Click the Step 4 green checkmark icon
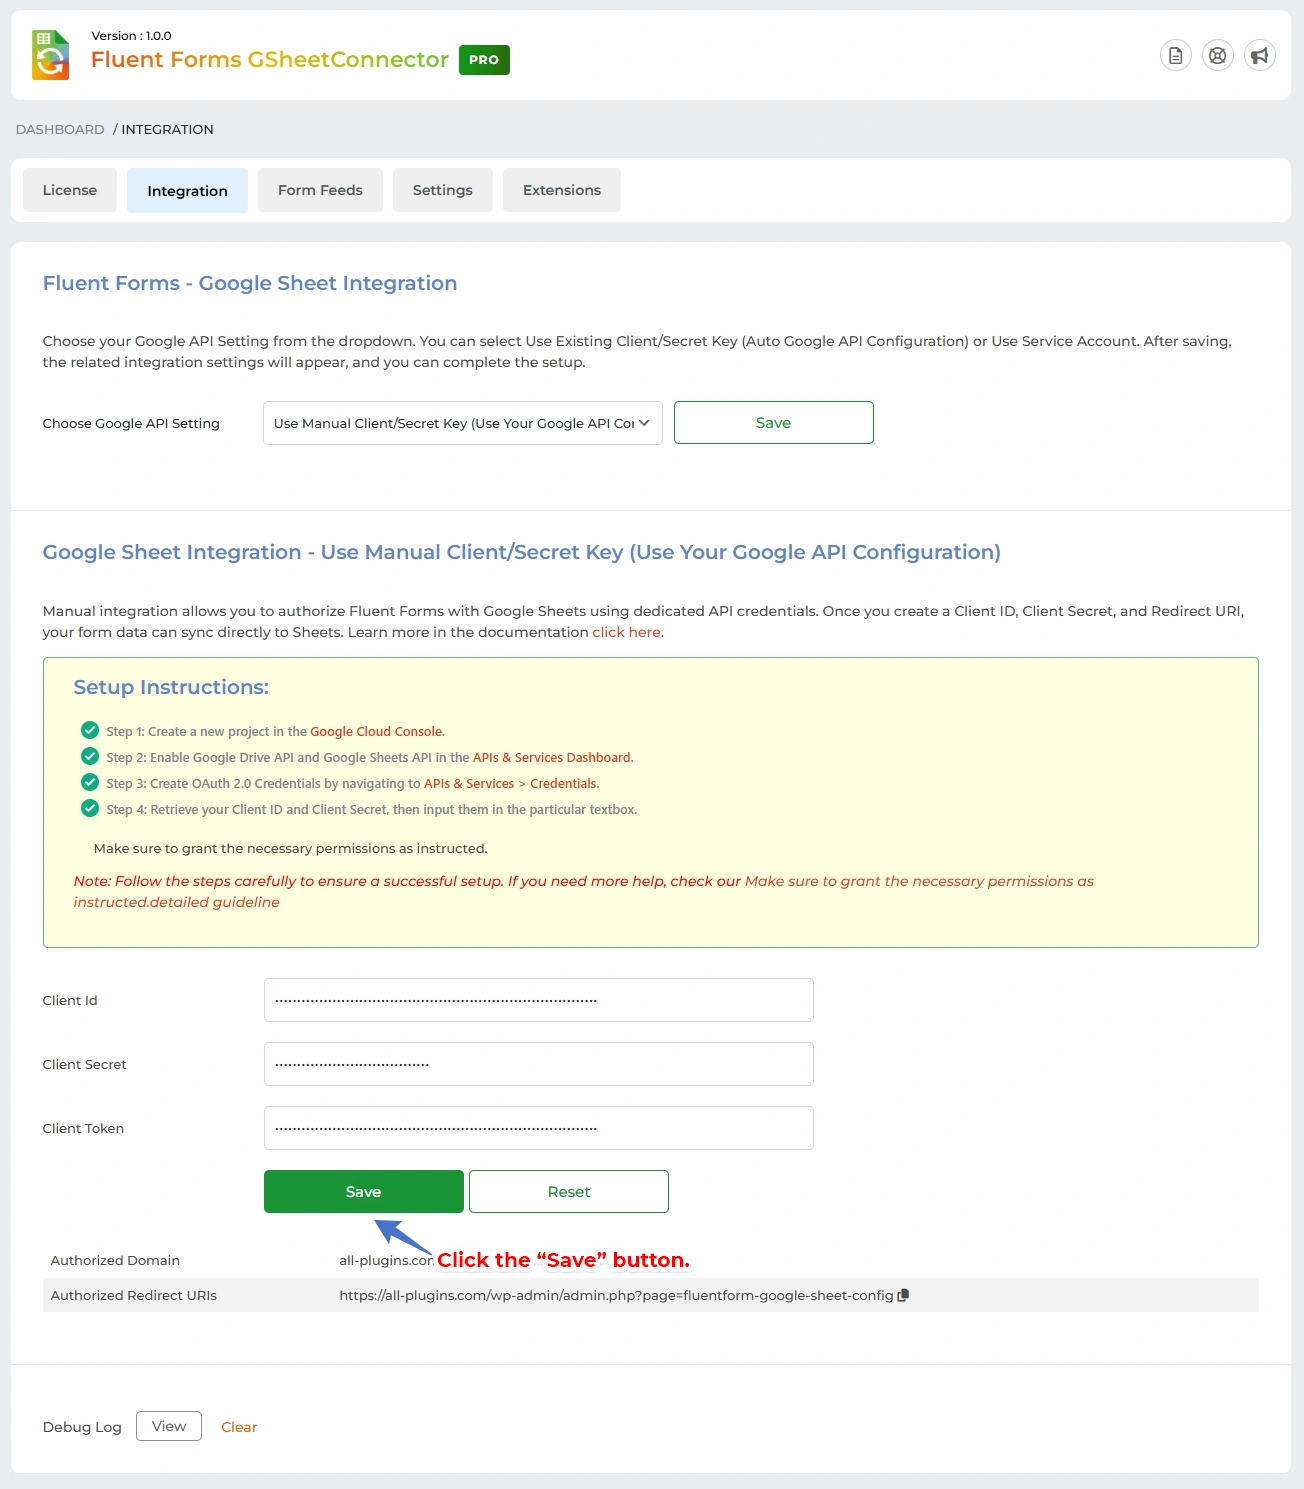This screenshot has width=1304, height=1489. (90, 808)
